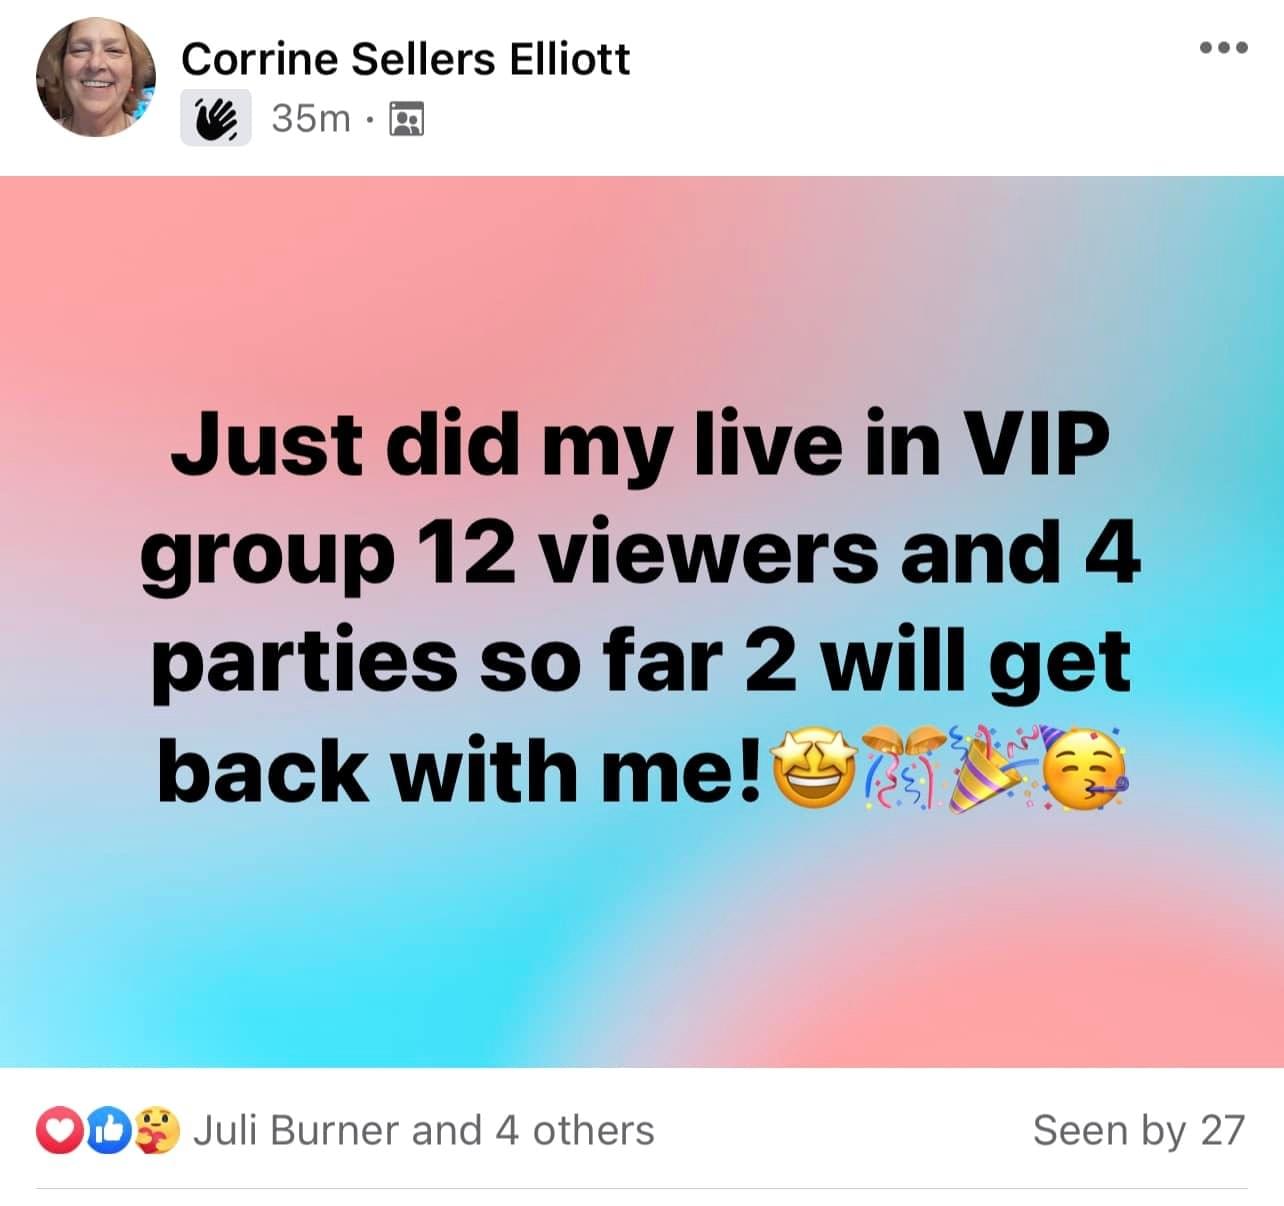Open Corrine Sellers Elliott's profile by name
Screen dimensions: 1284x1206
[x=405, y=59]
